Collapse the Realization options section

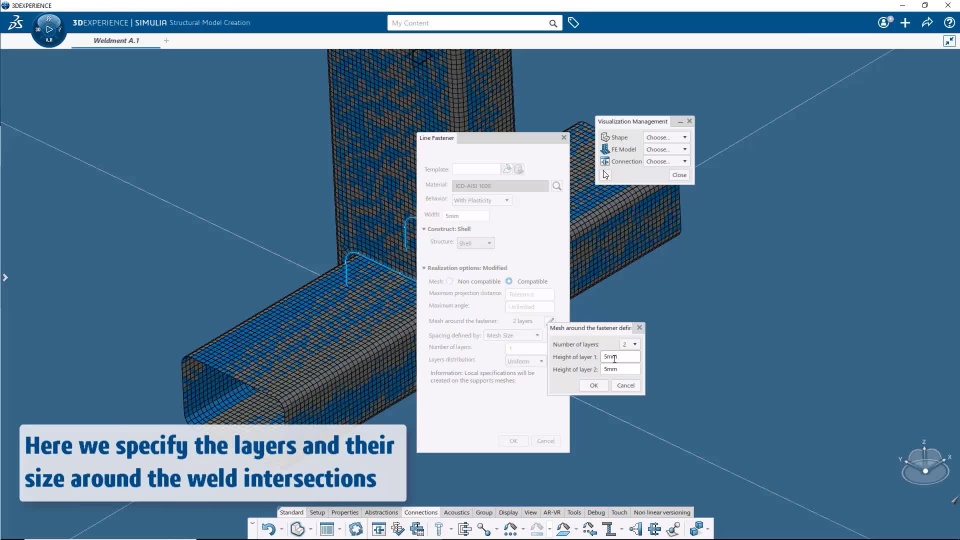coord(424,268)
